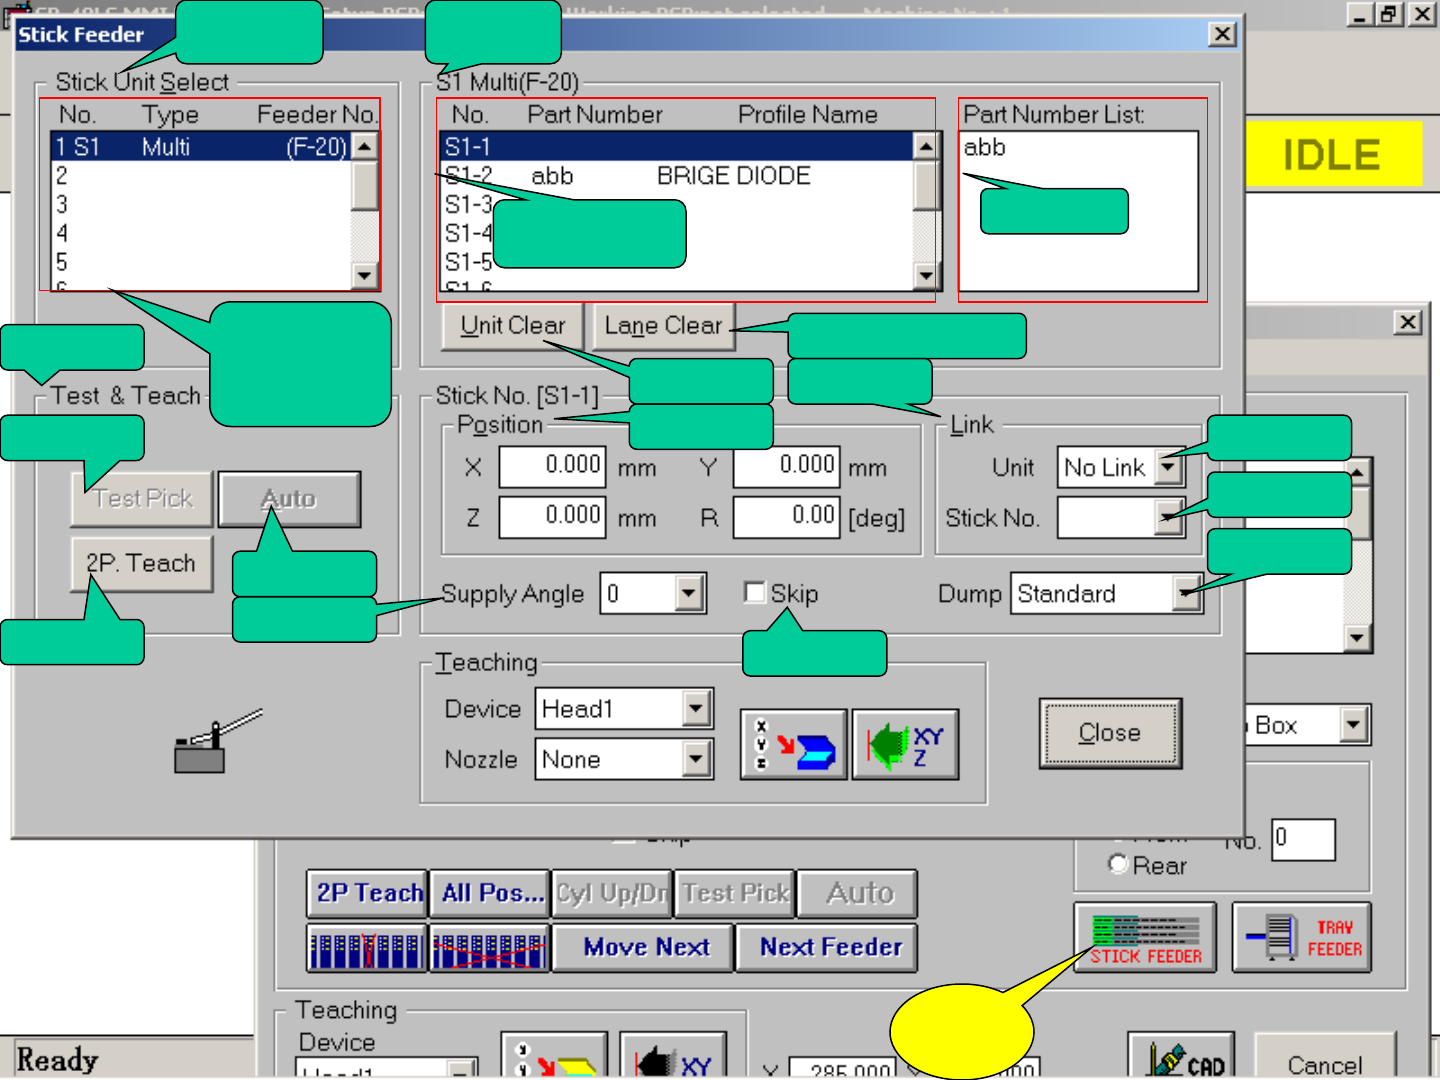
Task: Click the Position Y input field
Action: [786, 466]
